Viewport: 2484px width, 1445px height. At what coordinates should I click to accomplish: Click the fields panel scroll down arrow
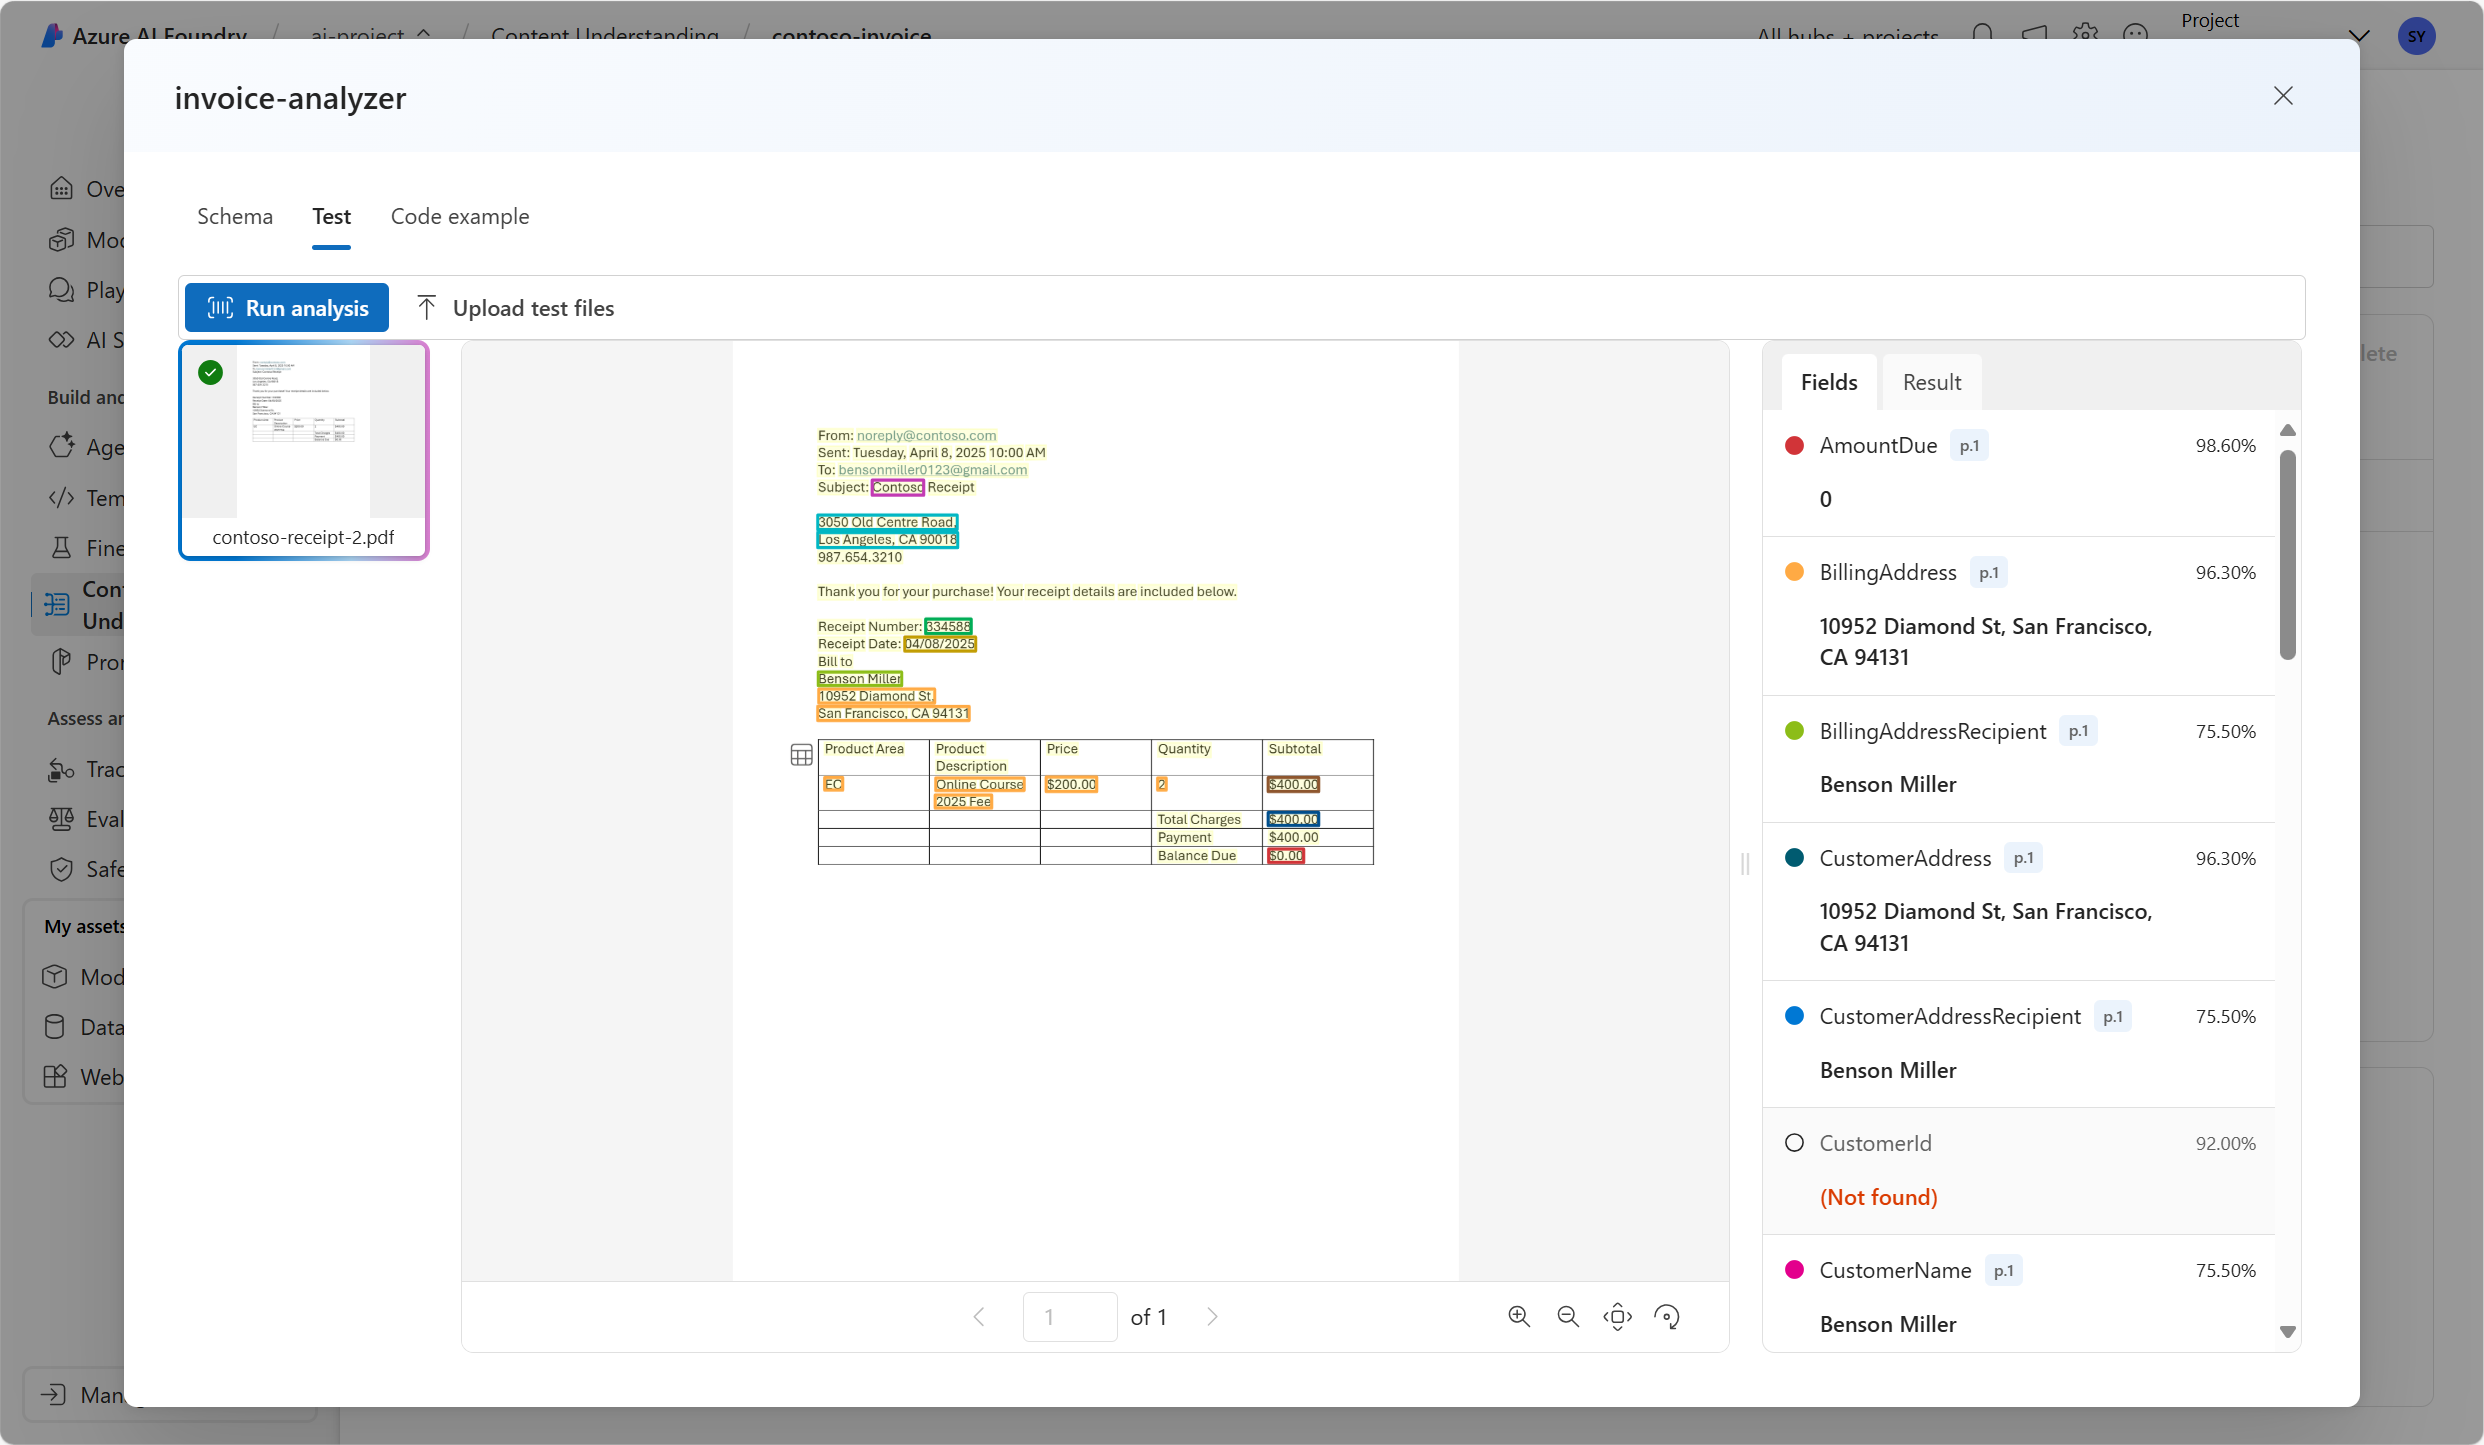pyautogui.click(x=2288, y=1332)
